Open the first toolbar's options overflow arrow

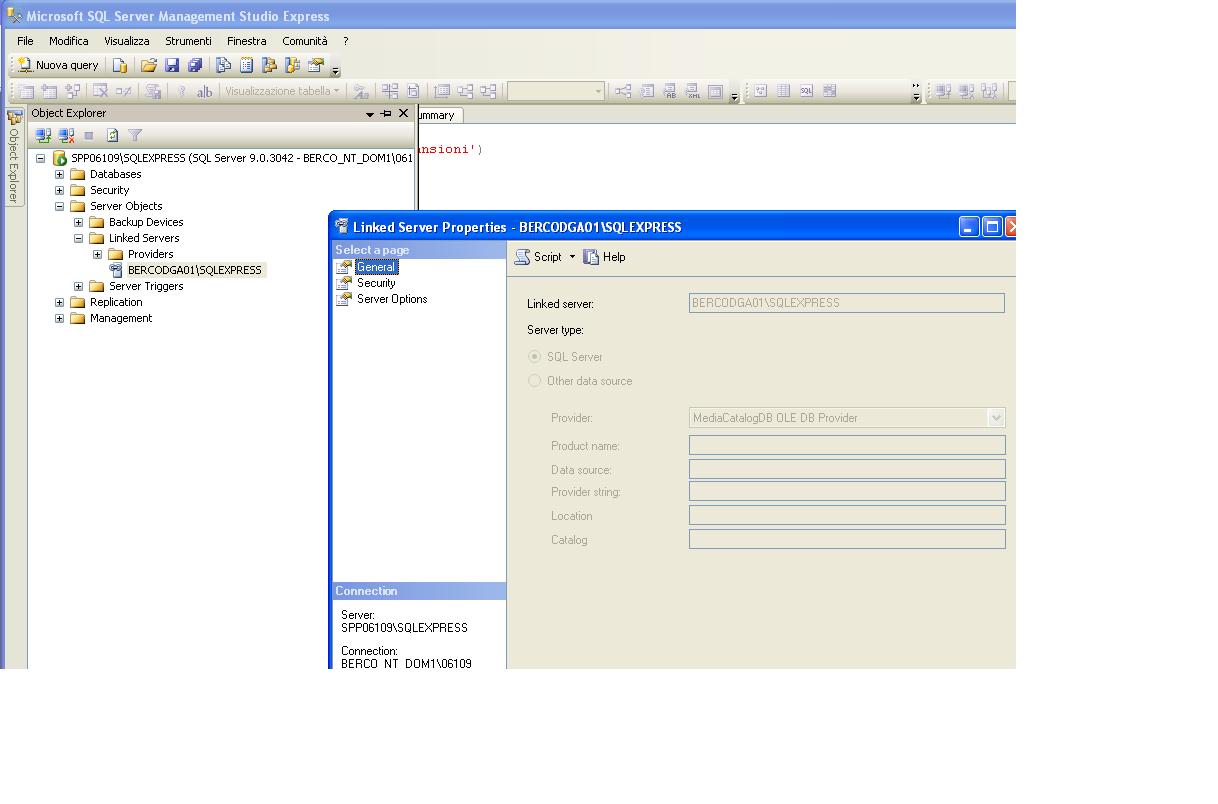point(335,70)
